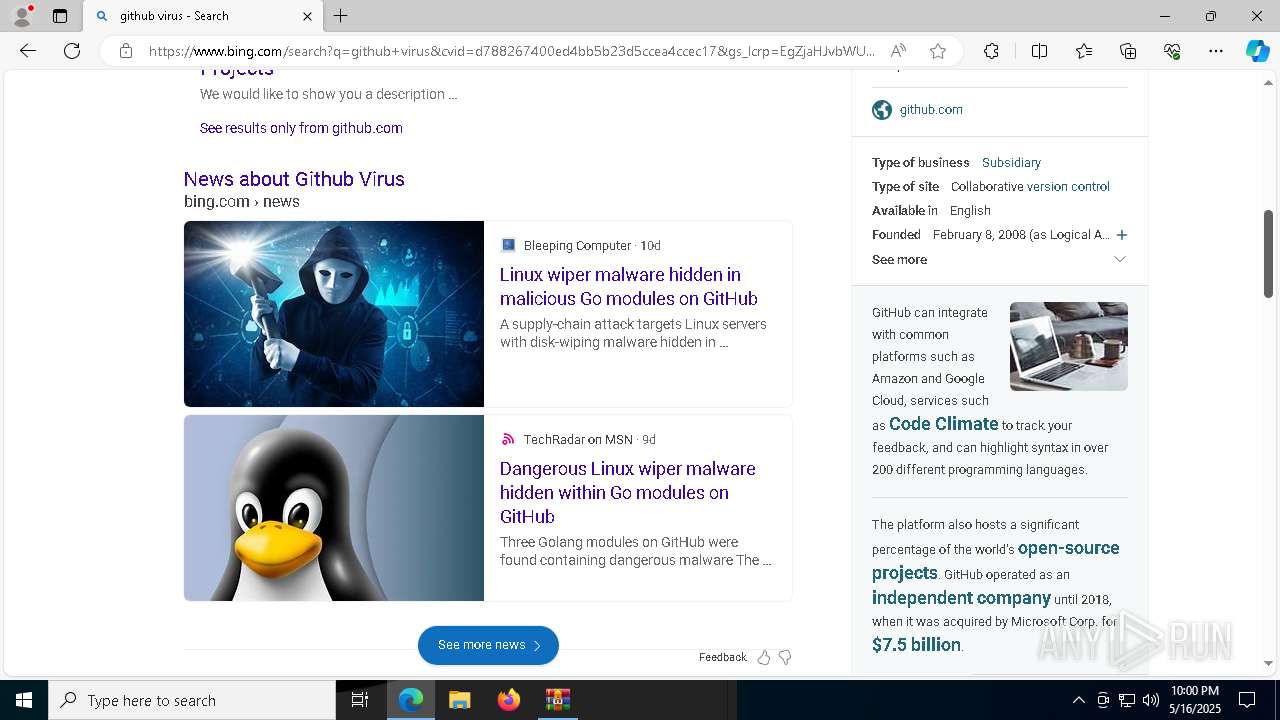
Task: Show hidden system tray icons
Action: point(1078,700)
